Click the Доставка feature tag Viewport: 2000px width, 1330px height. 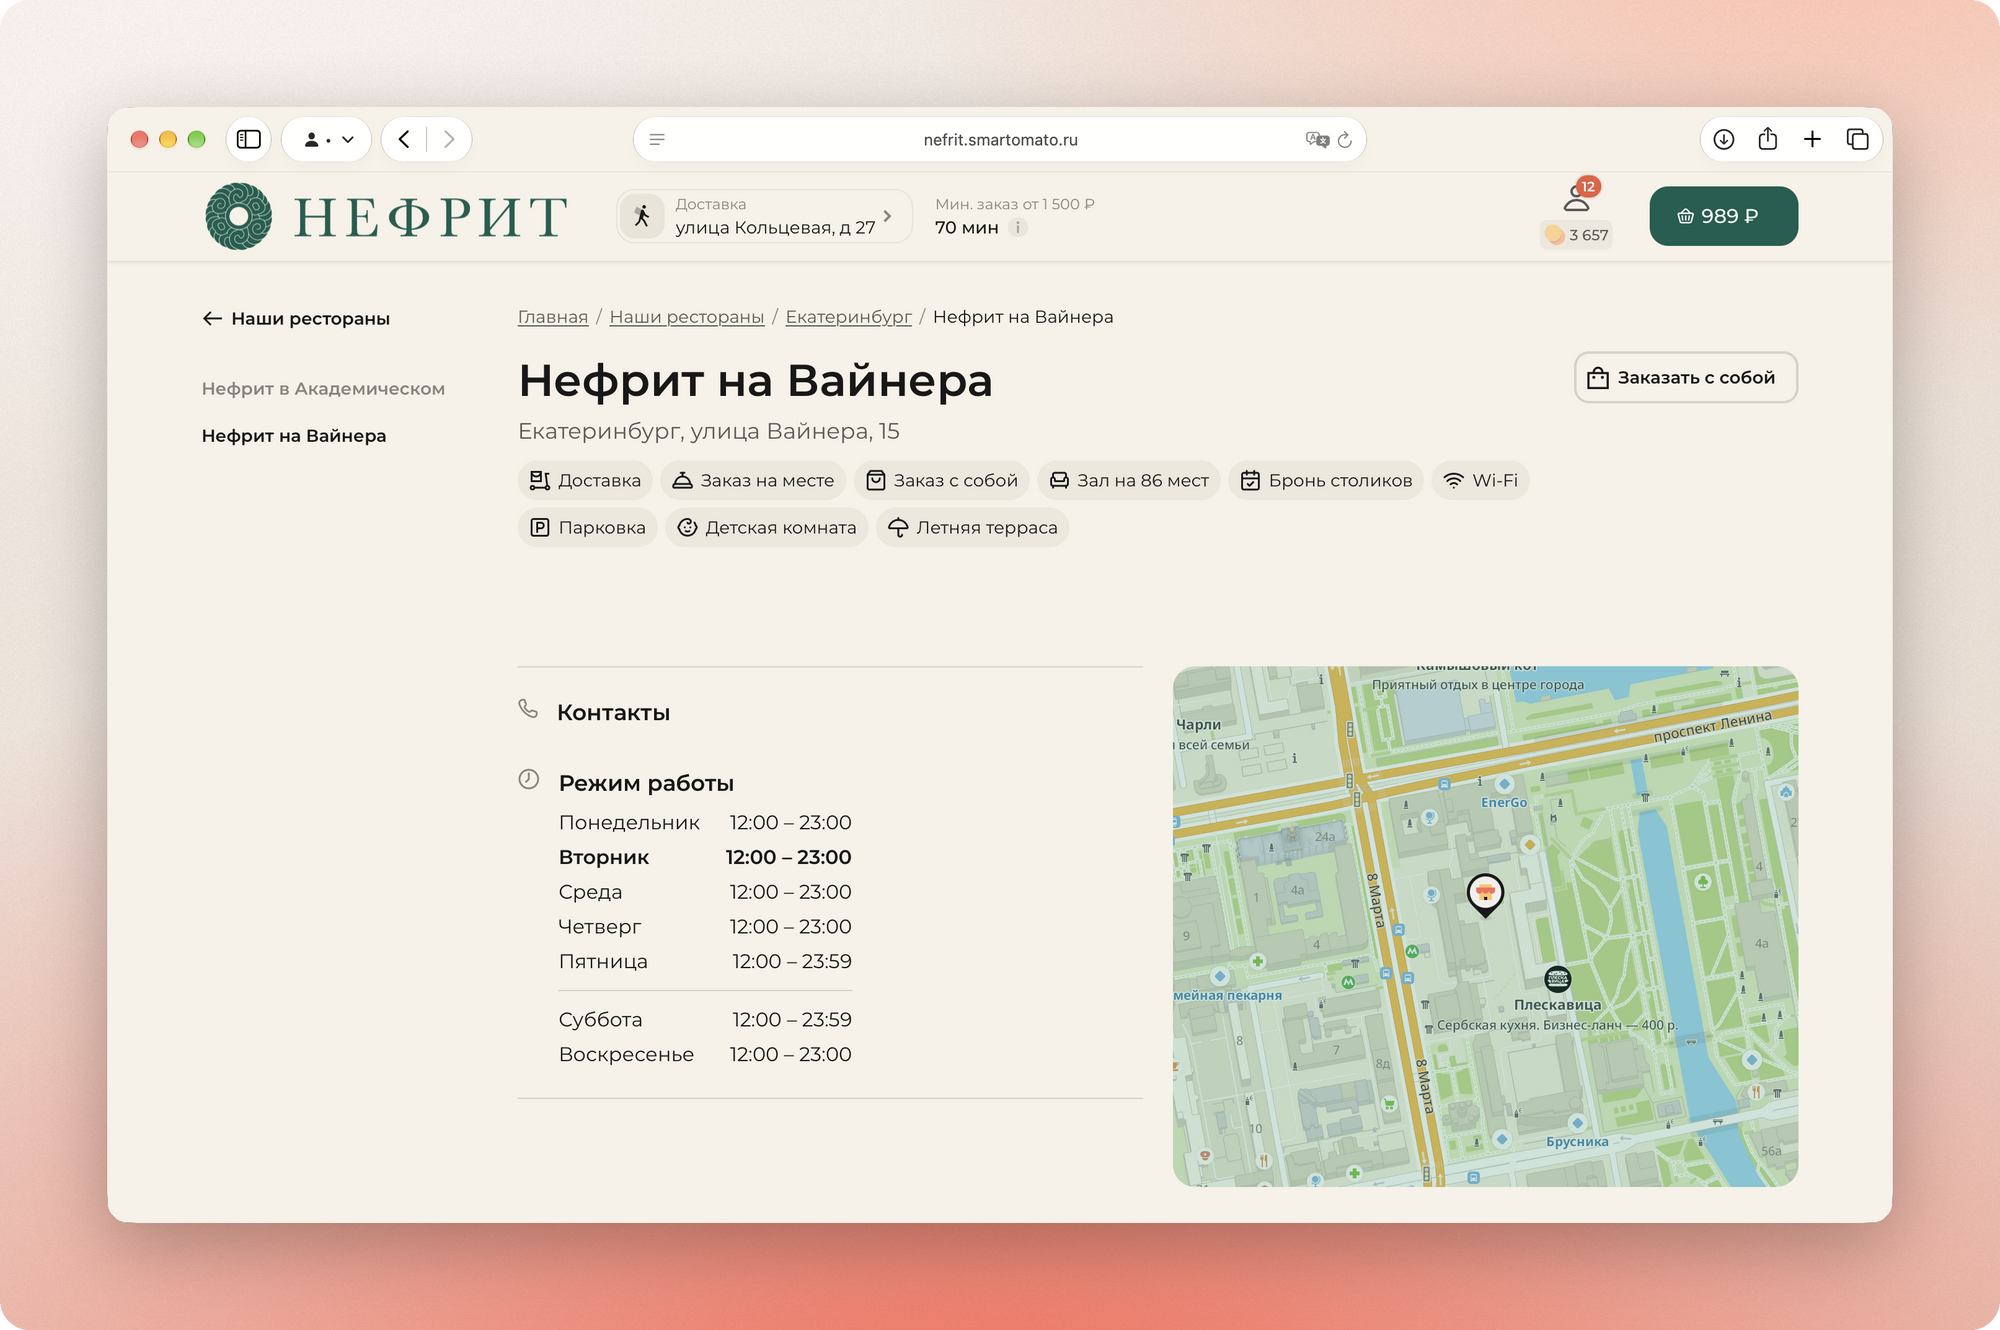585,480
